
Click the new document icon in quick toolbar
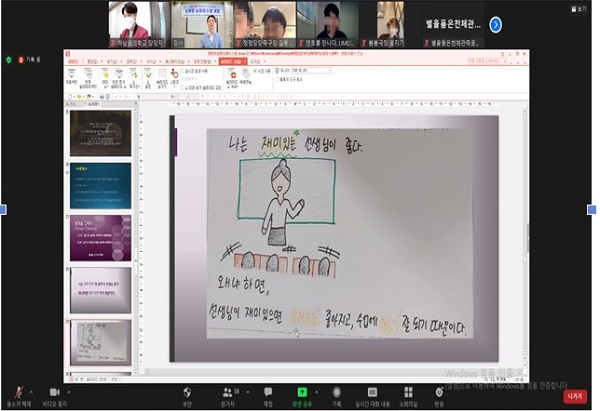(70, 97)
